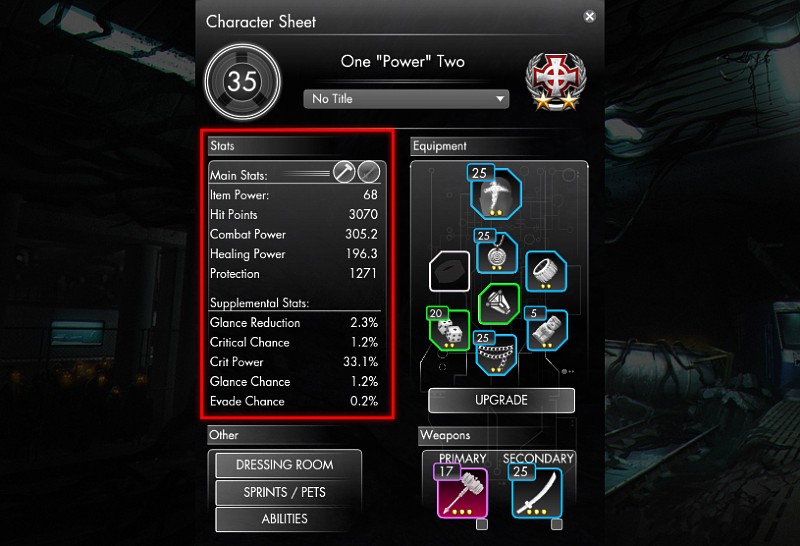Select the ring finger talisman slot
This screenshot has width=800, height=546.
(546, 271)
